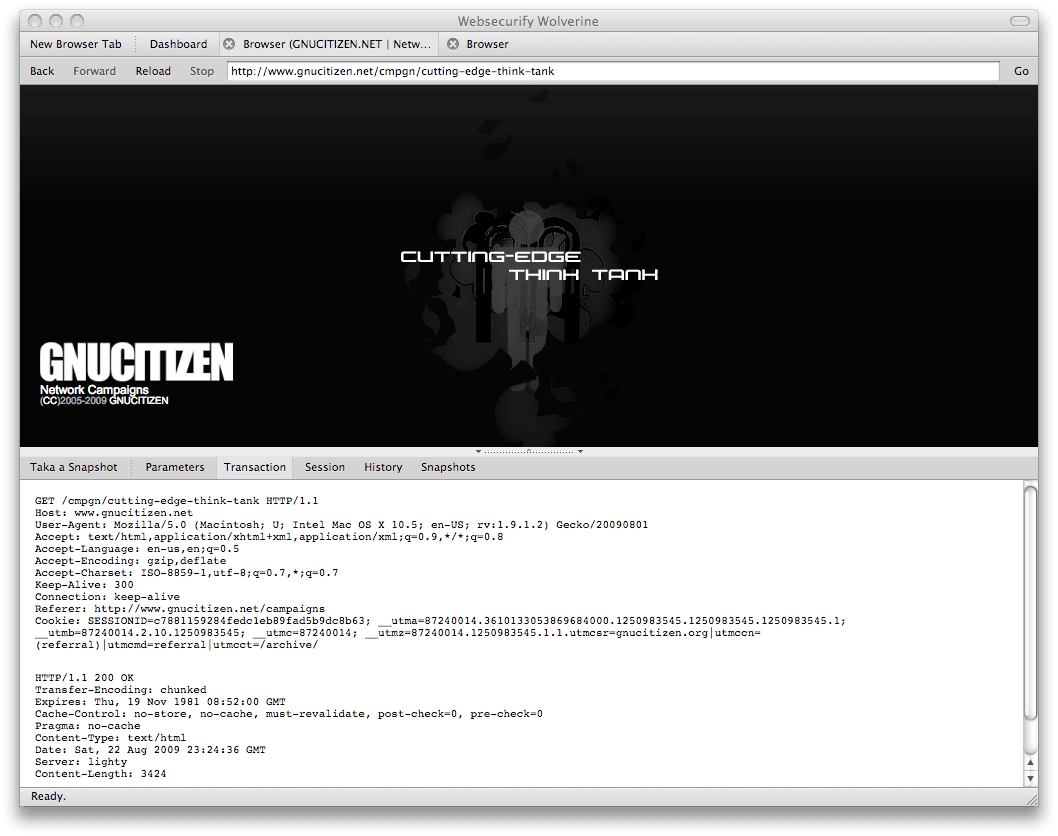Click the Pragma: no-cache line
This screenshot has width=1058, height=836.
coord(88,726)
